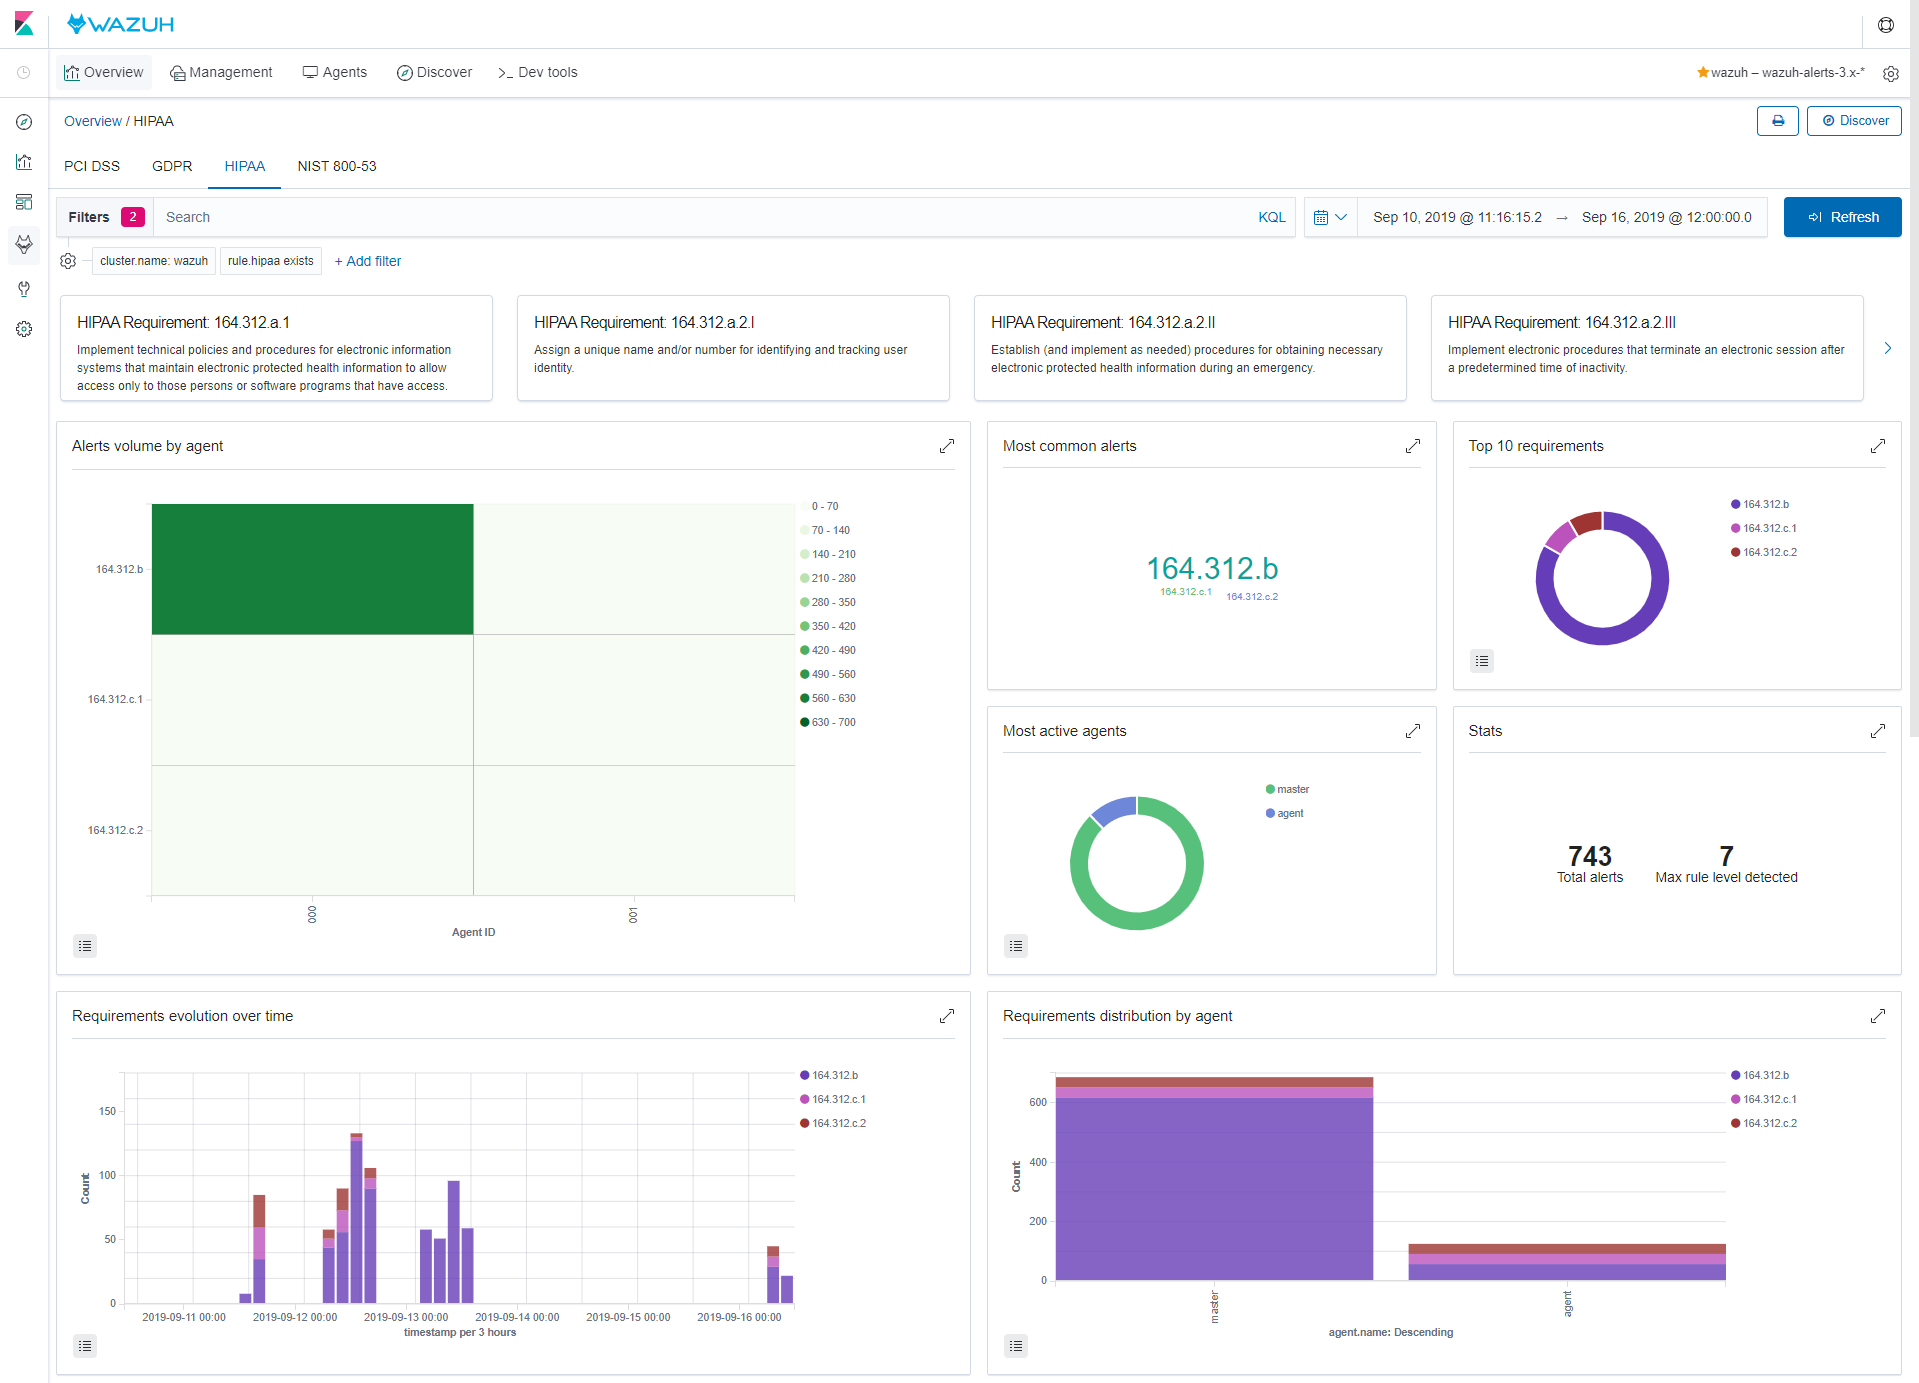The height and width of the screenshot is (1383, 1919).
Task: Open the Management menu
Action: pos(221,72)
